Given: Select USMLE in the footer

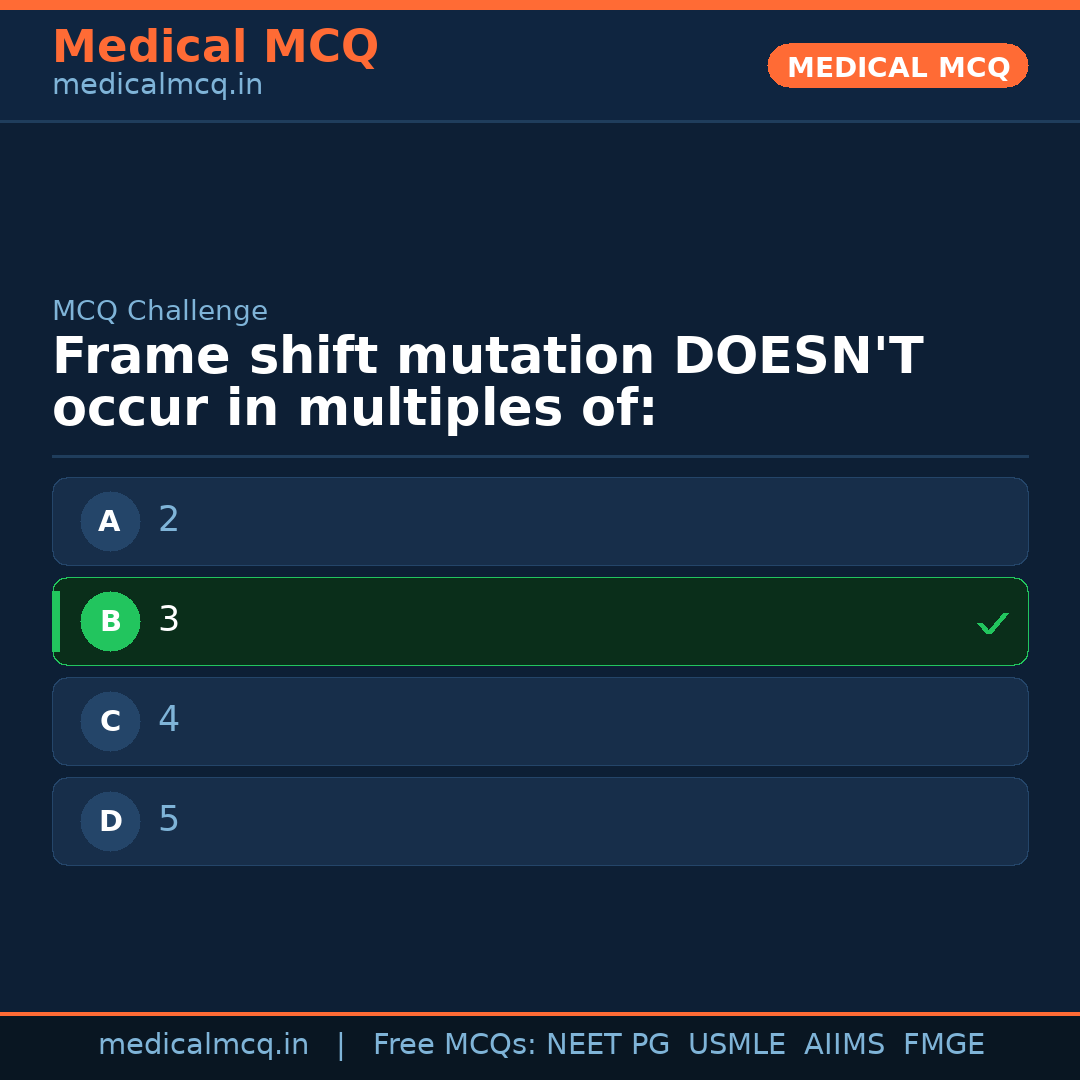Looking at the screenshot, I should pos(736,1045).
